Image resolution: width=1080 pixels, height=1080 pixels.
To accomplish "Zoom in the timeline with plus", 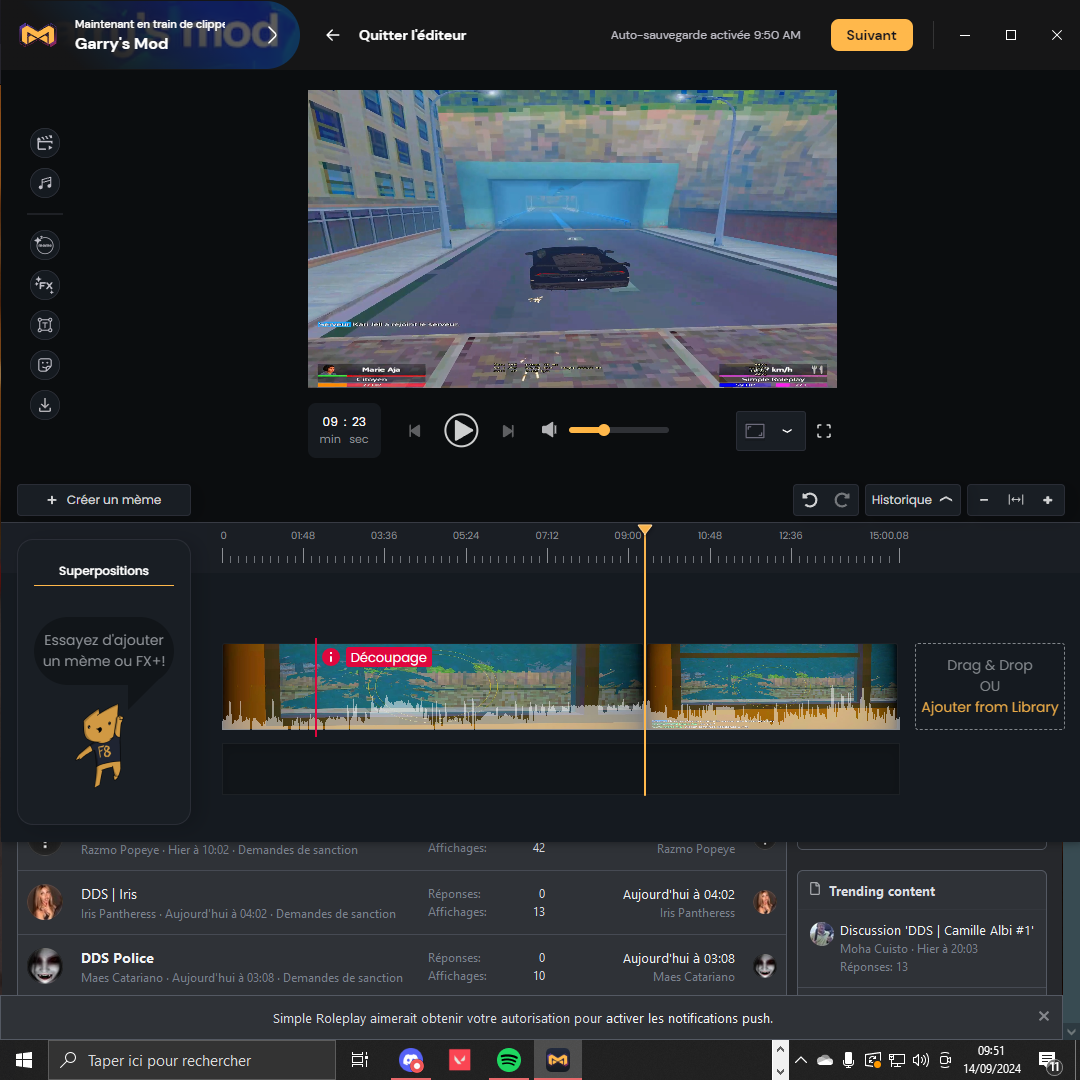I will [x=1048, y=500].
